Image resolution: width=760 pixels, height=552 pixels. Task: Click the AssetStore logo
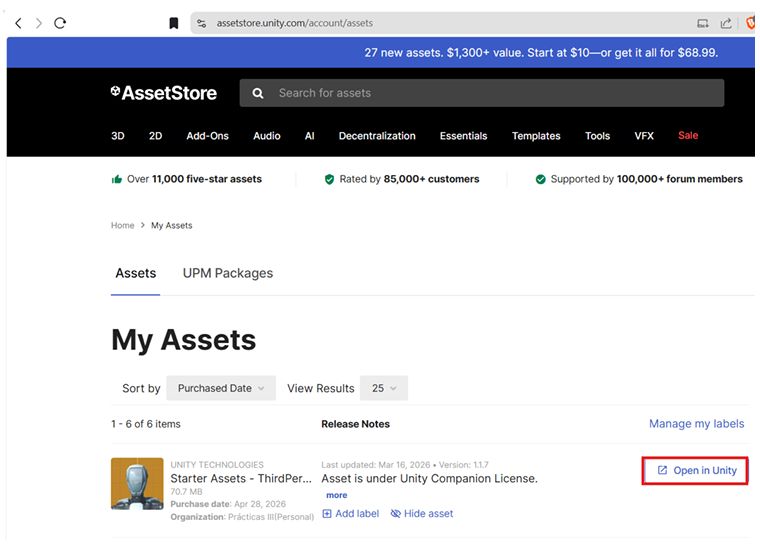click(x=164, y=93)
